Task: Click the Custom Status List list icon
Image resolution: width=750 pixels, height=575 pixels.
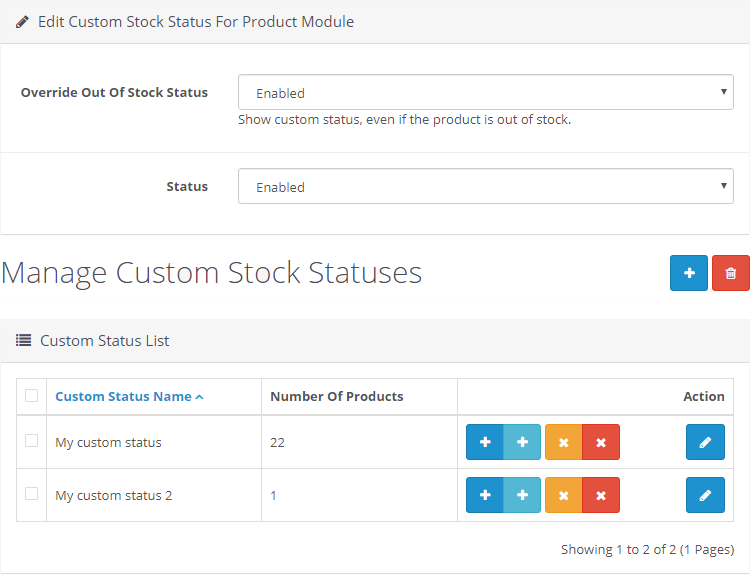Action: coord(23,341)
